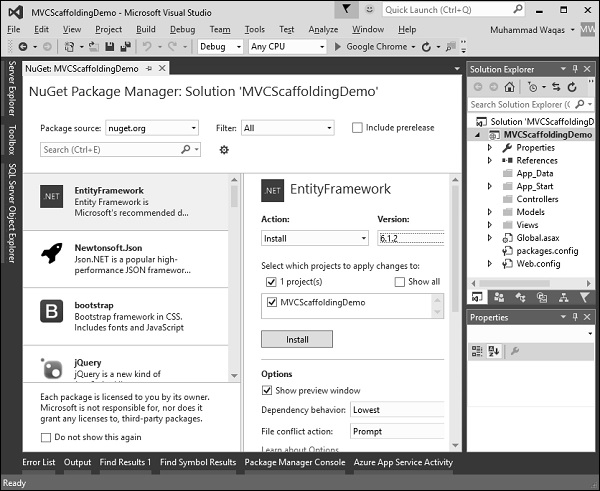Image resolution: width=600 pixels, height=491 pixels.
Task: Toggle Include prerelease checkbox
Action: tap(357, 128)
